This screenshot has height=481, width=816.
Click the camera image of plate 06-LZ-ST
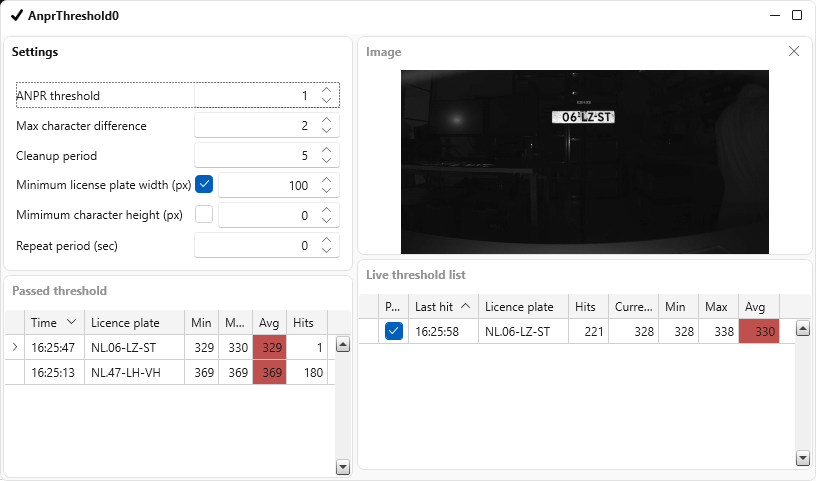click(x=584, y=162)
